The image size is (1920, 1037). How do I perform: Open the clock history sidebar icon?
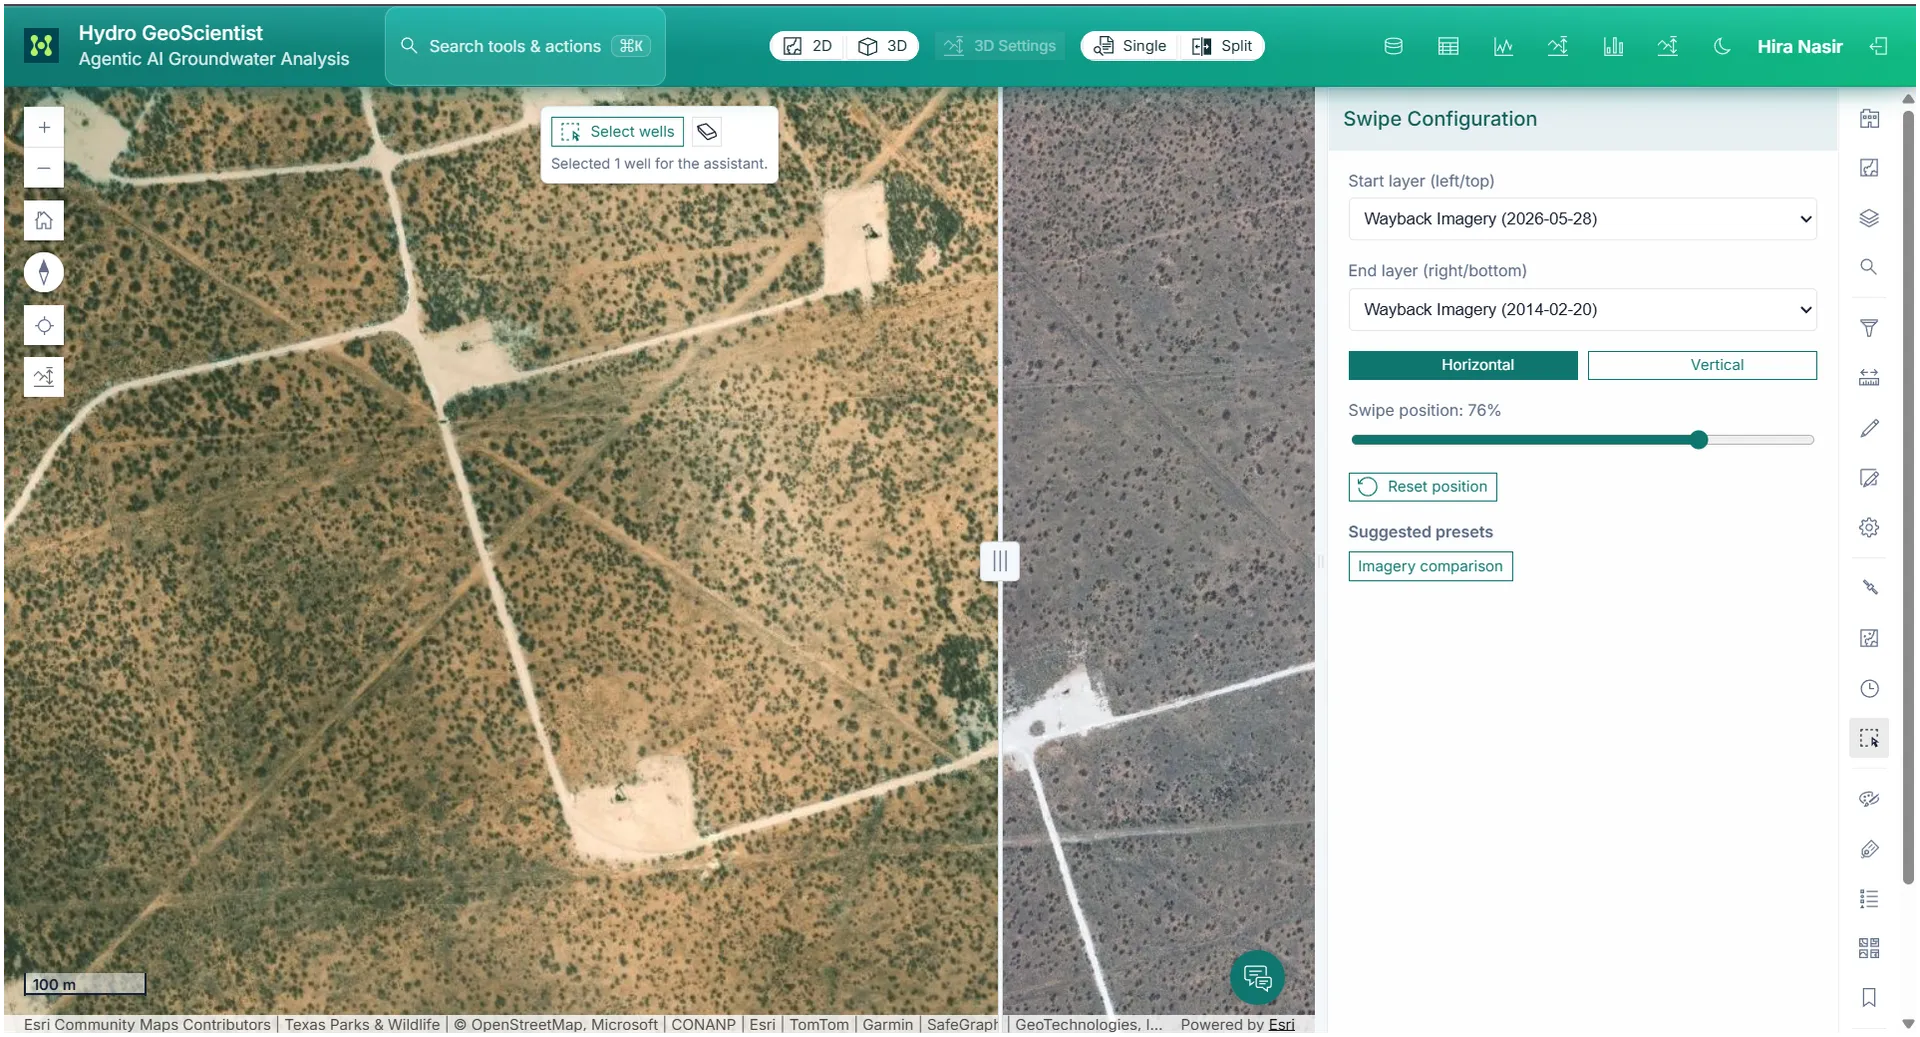[1869, 688]
